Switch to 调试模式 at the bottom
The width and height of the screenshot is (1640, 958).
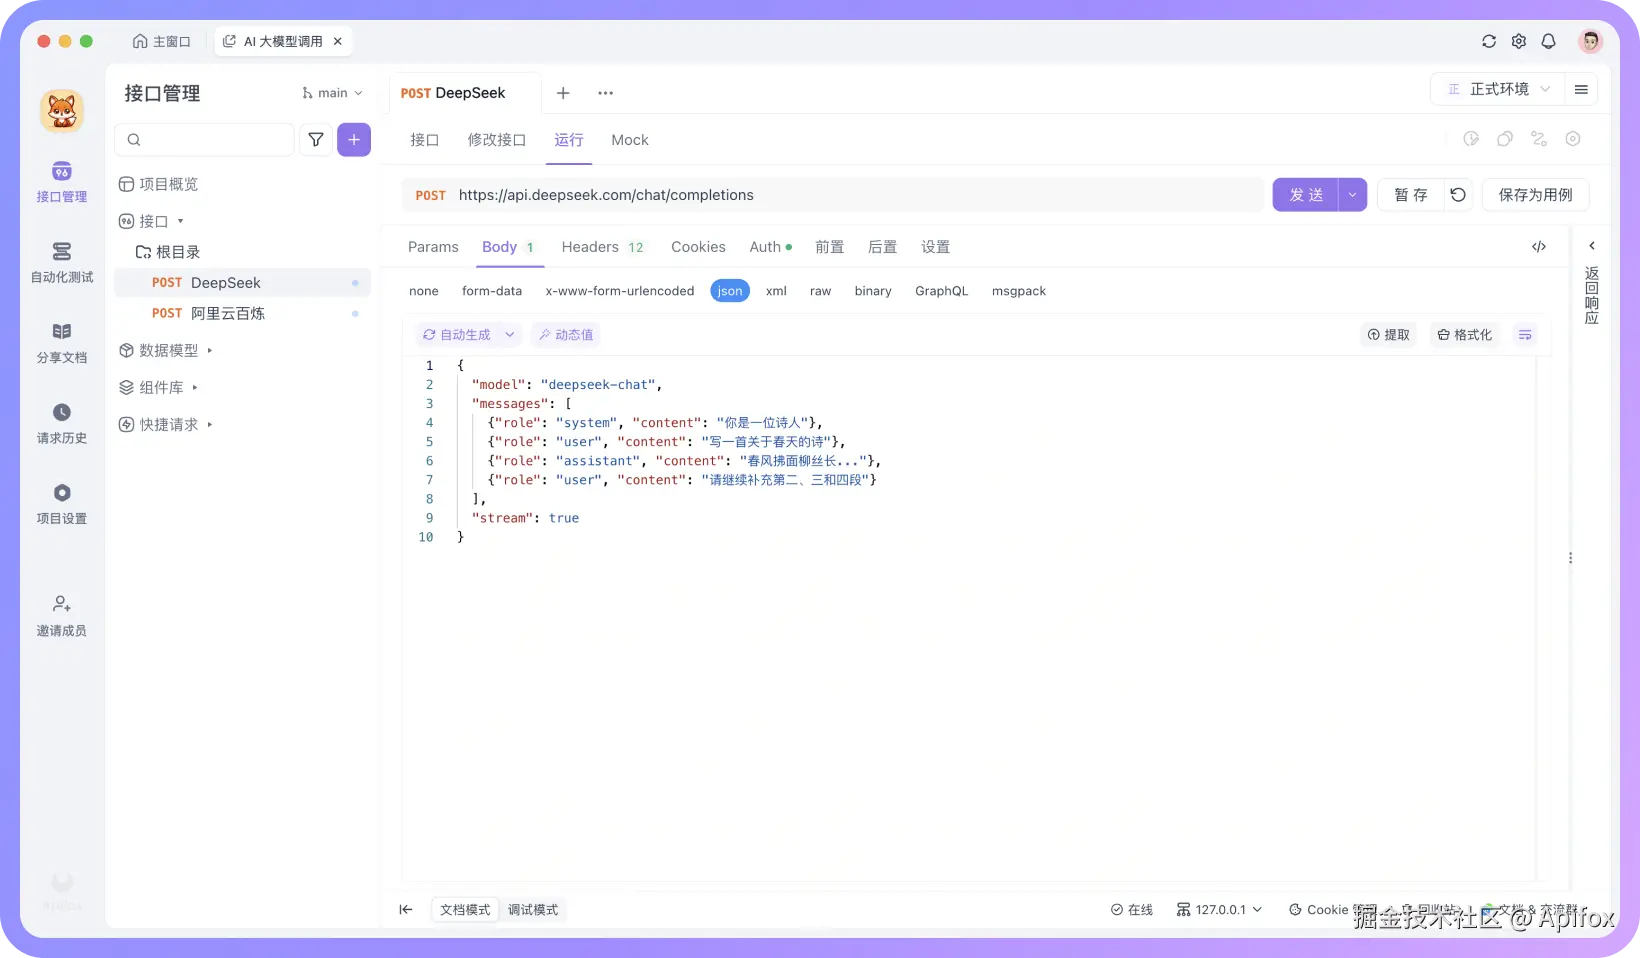[533, 909]
